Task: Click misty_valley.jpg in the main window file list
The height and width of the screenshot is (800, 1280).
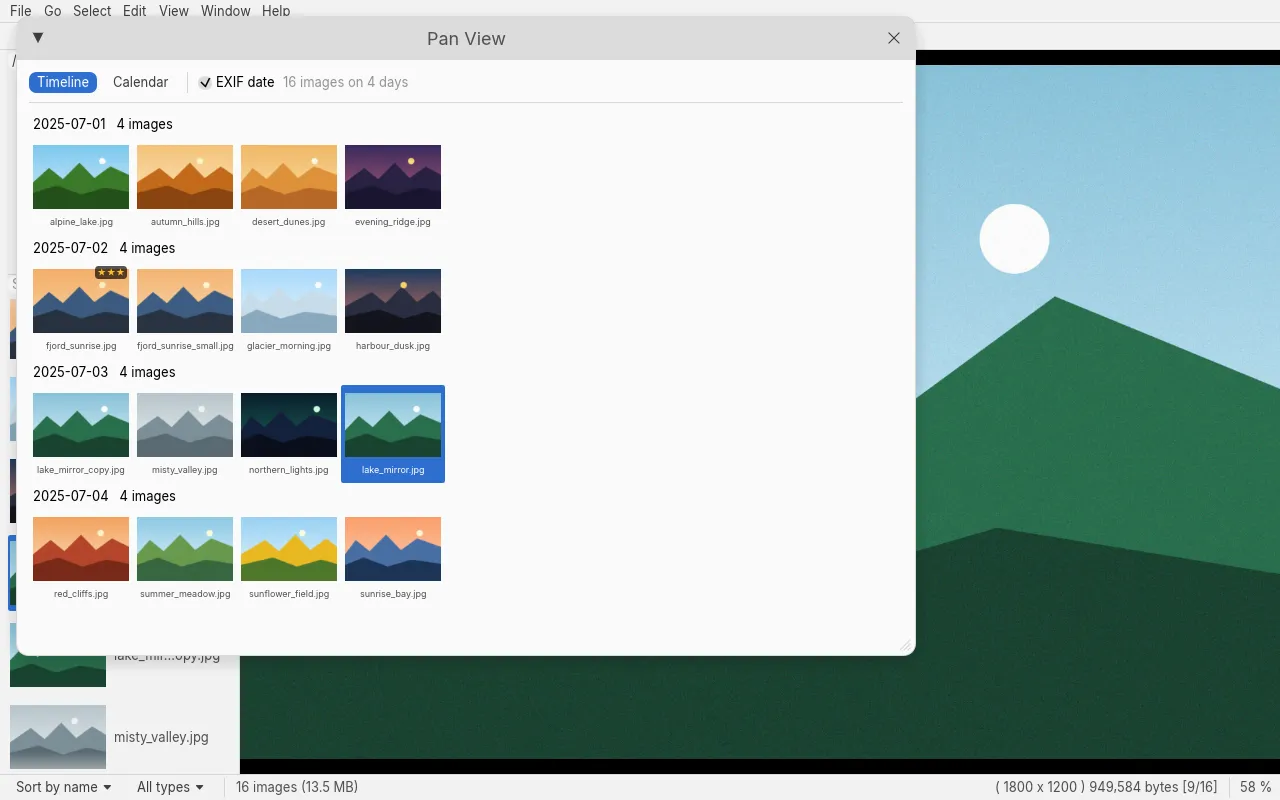Action: click(x=120, y=737)
